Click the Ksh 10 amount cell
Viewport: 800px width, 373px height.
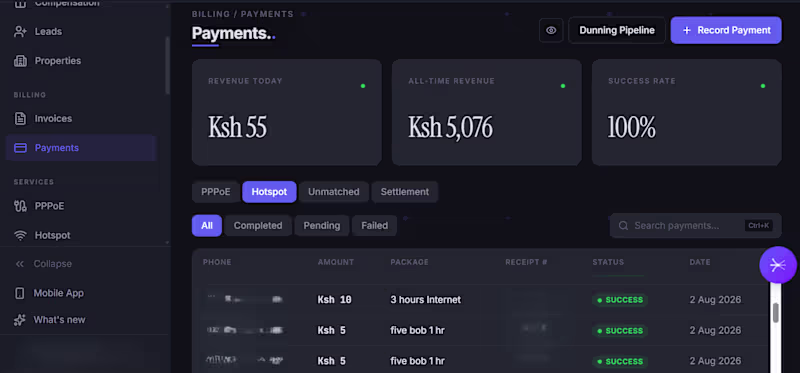[335, 300]
